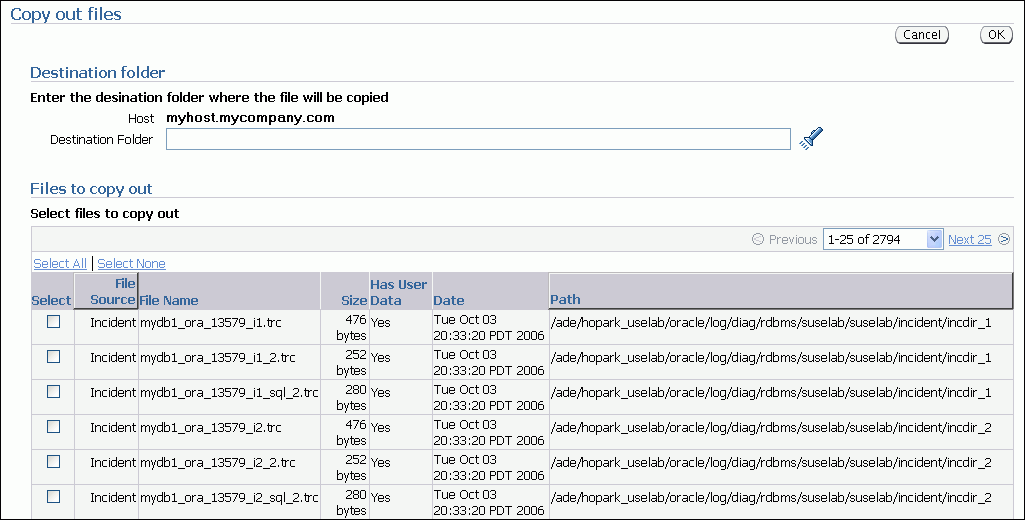Click the 252 bytes size for mydb1_ora_13579_i2_2.trc

[352, 467]
